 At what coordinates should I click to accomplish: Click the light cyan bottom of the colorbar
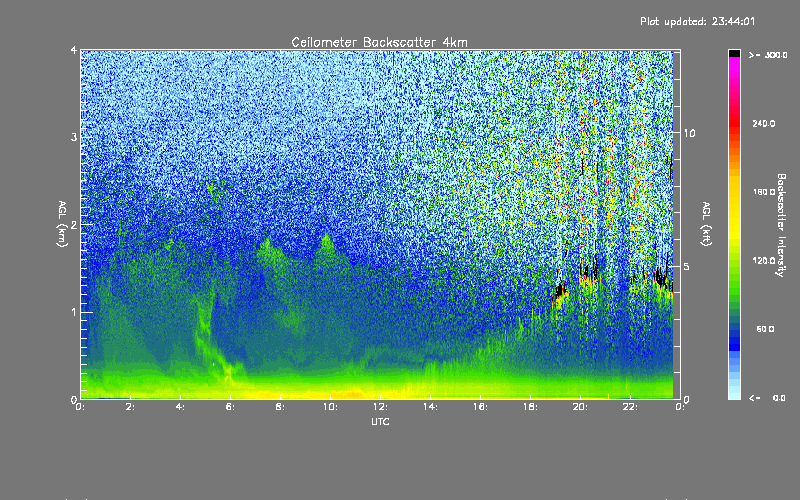click(x=734, y=393)
